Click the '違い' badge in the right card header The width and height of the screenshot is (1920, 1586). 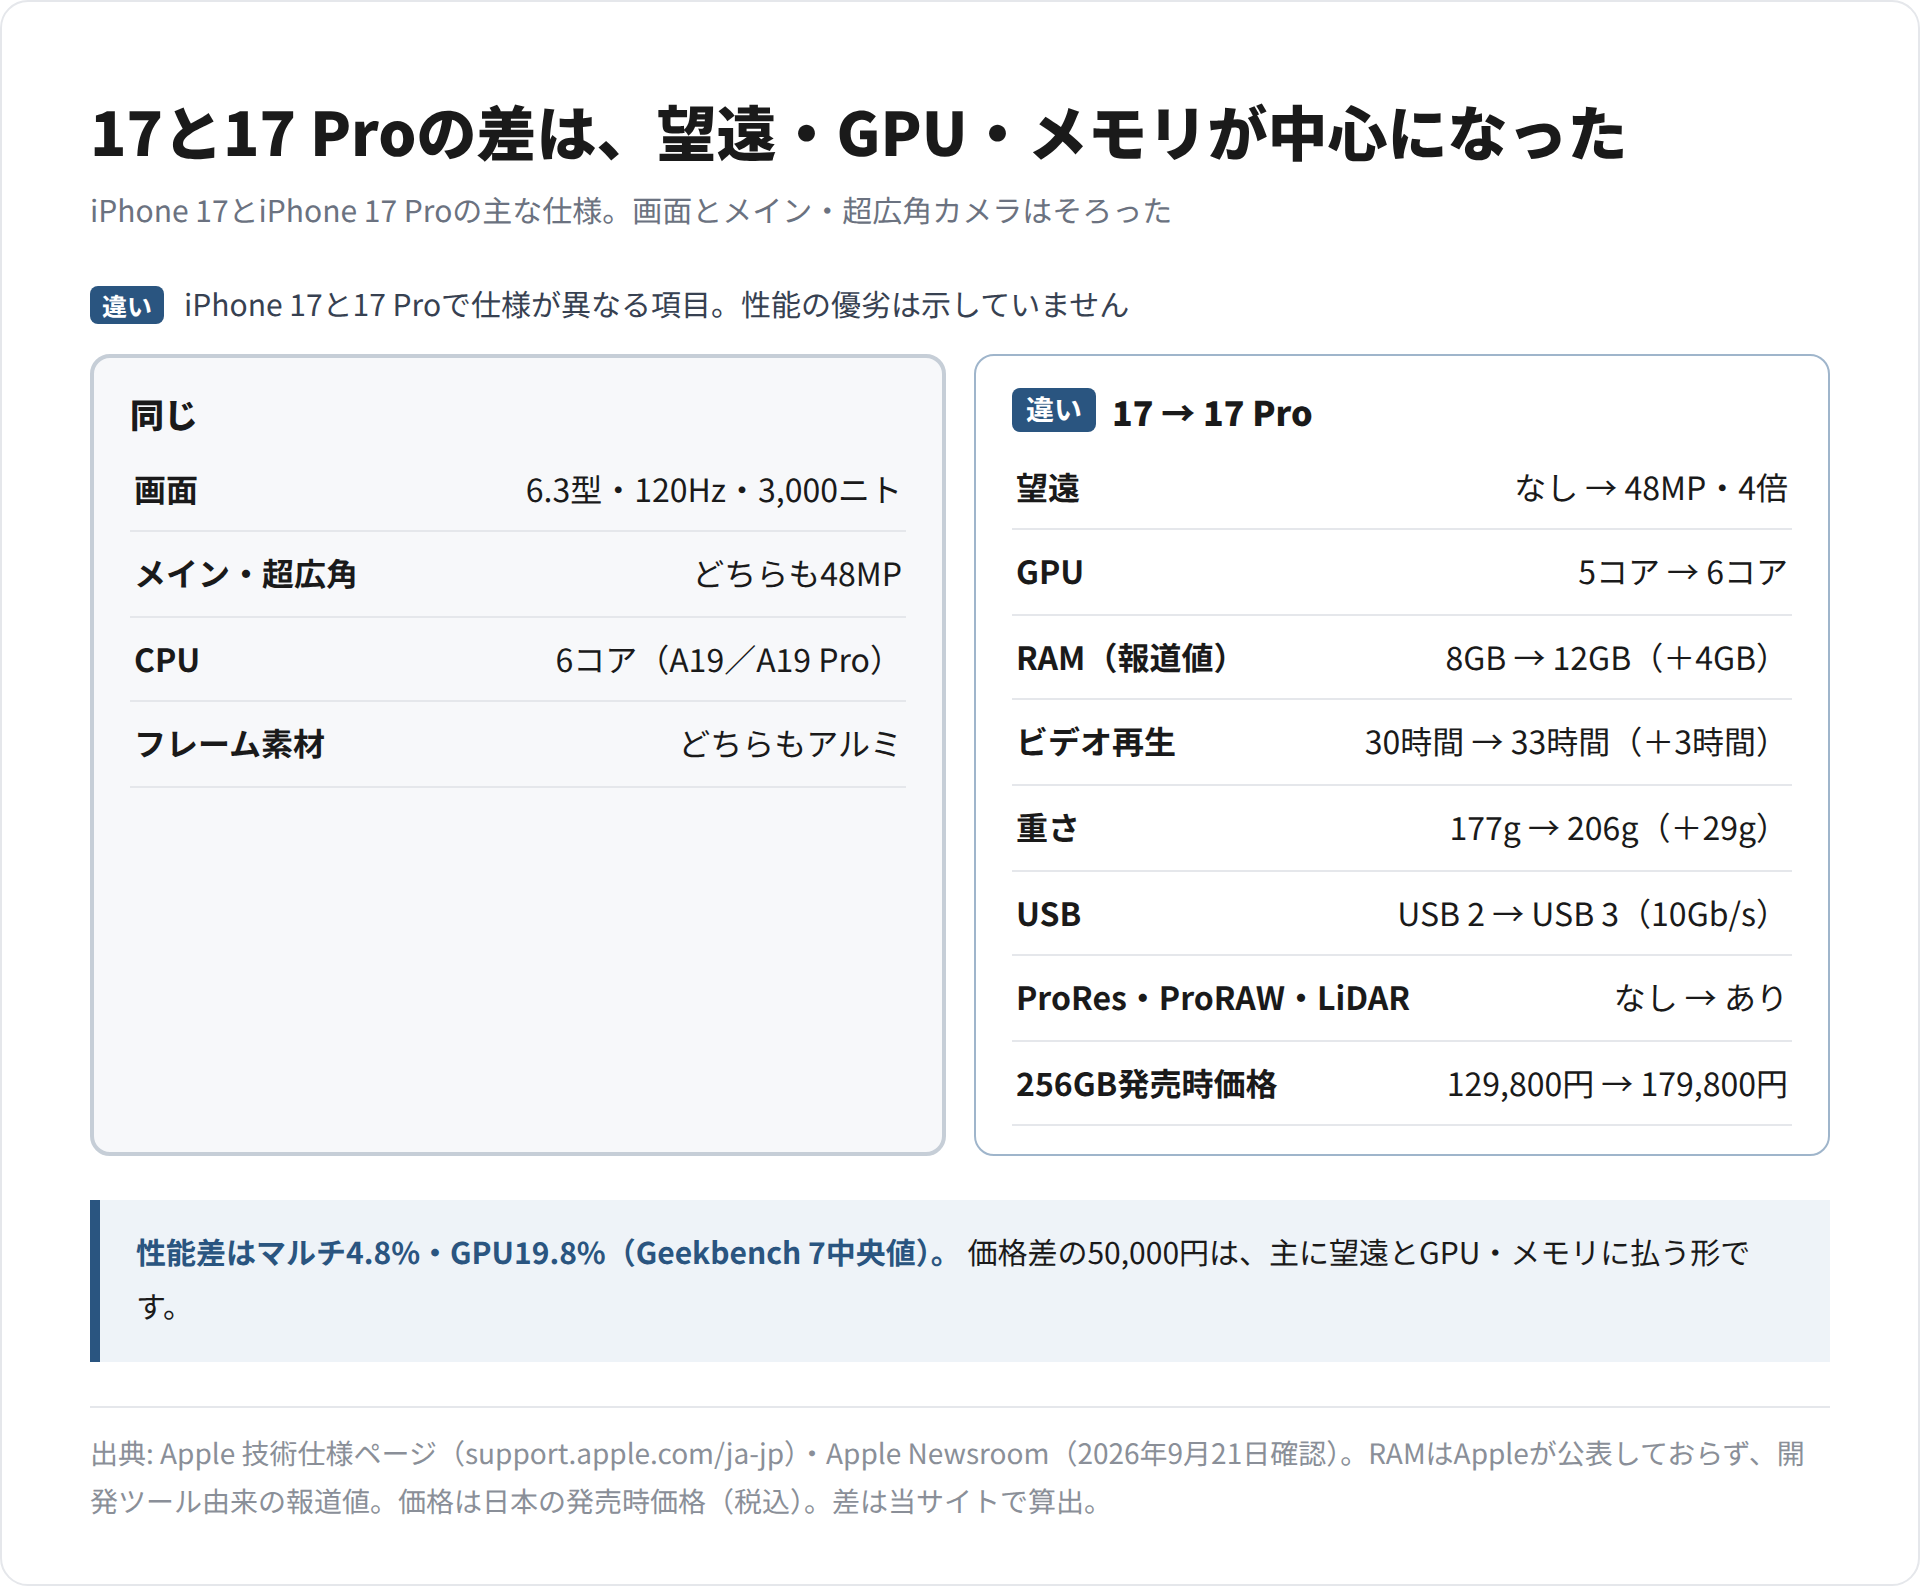[x=1054, y=410]
